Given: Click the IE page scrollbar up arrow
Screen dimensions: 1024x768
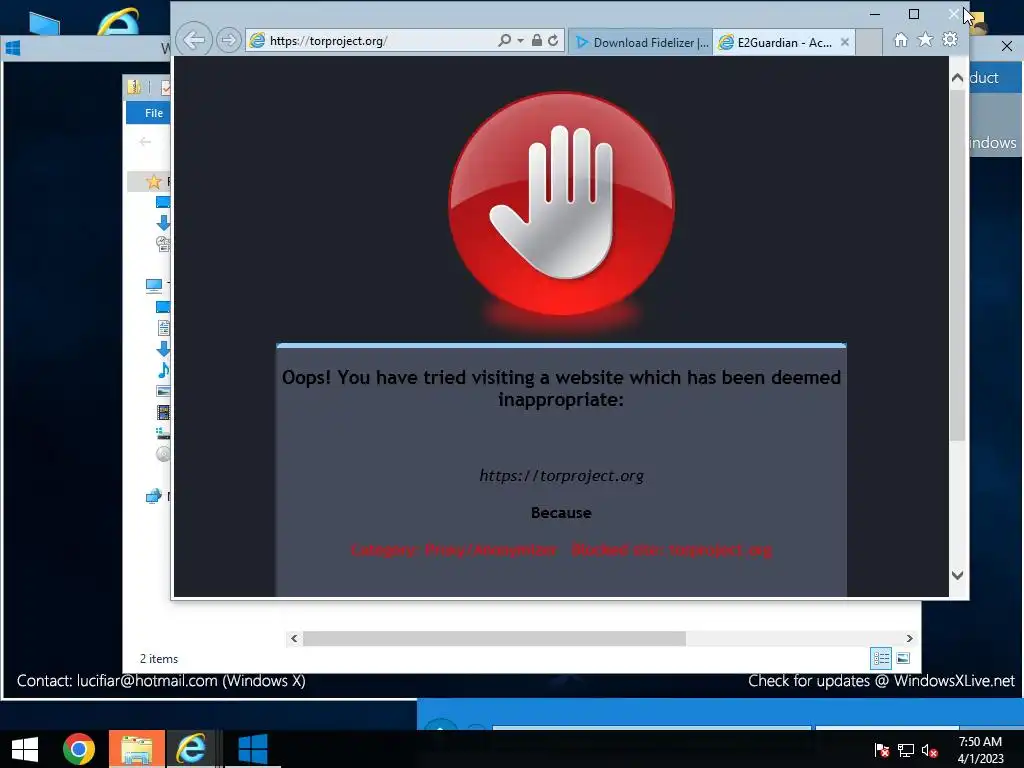Looking at the screenshot, I should [957, 78].
